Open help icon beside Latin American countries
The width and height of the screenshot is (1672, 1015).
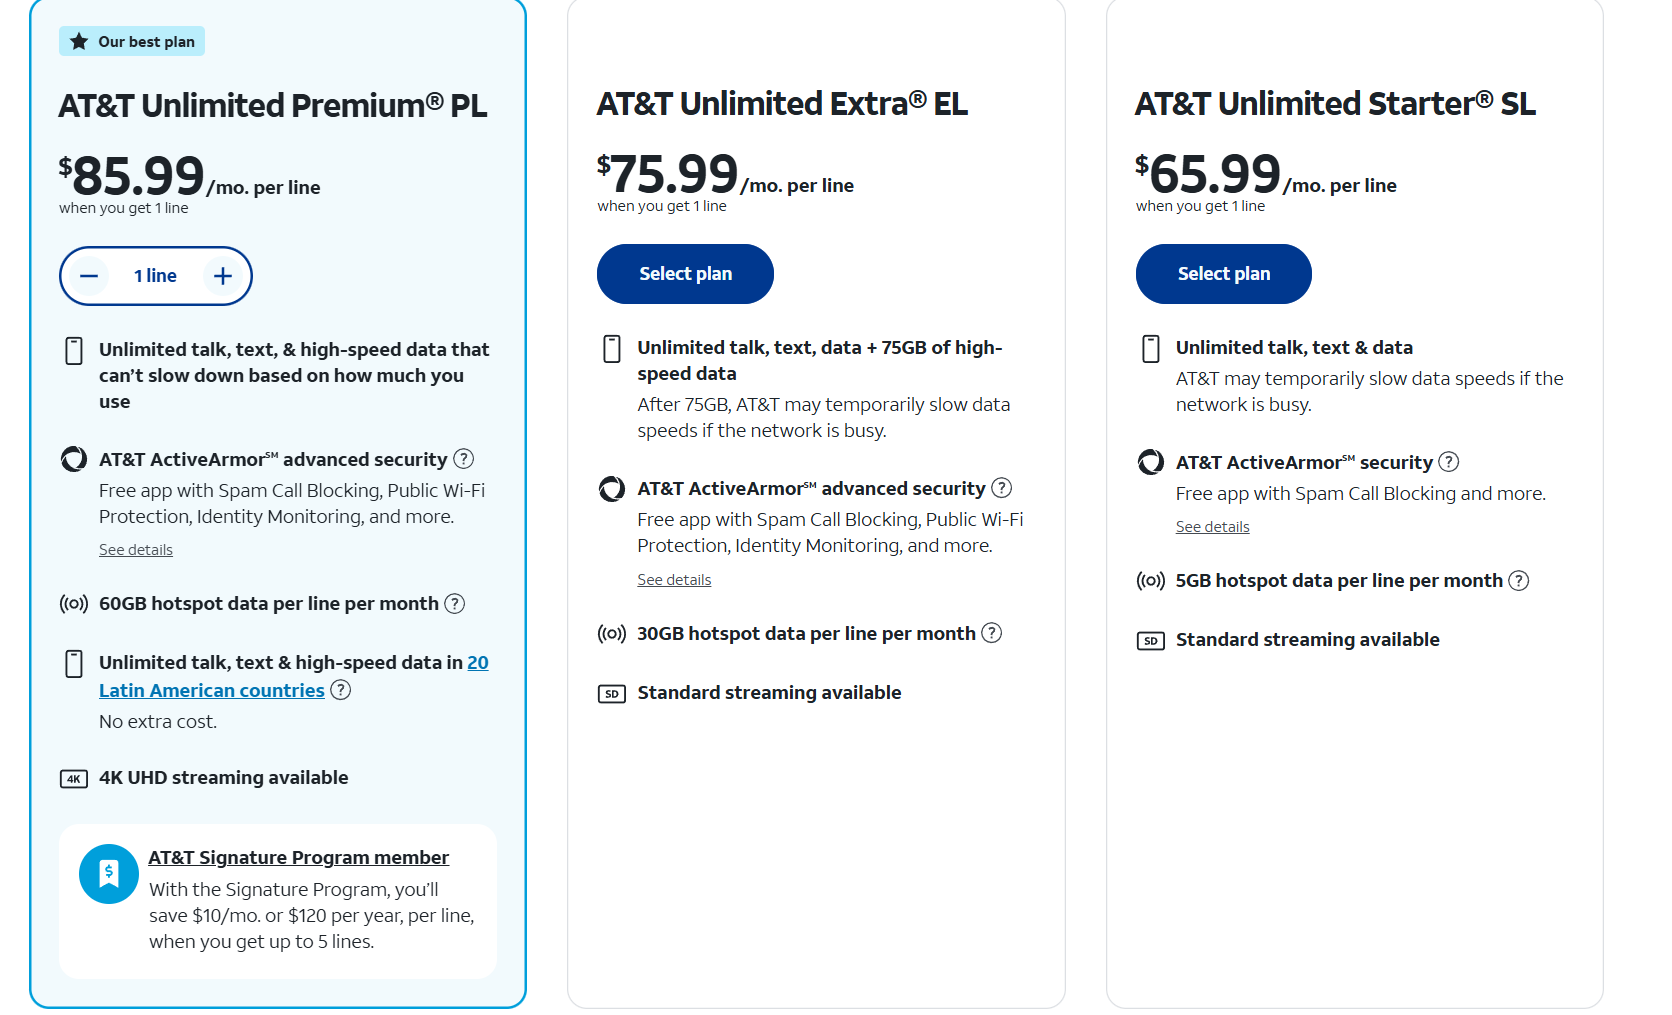pyautogui.click(x=341, y=690)
